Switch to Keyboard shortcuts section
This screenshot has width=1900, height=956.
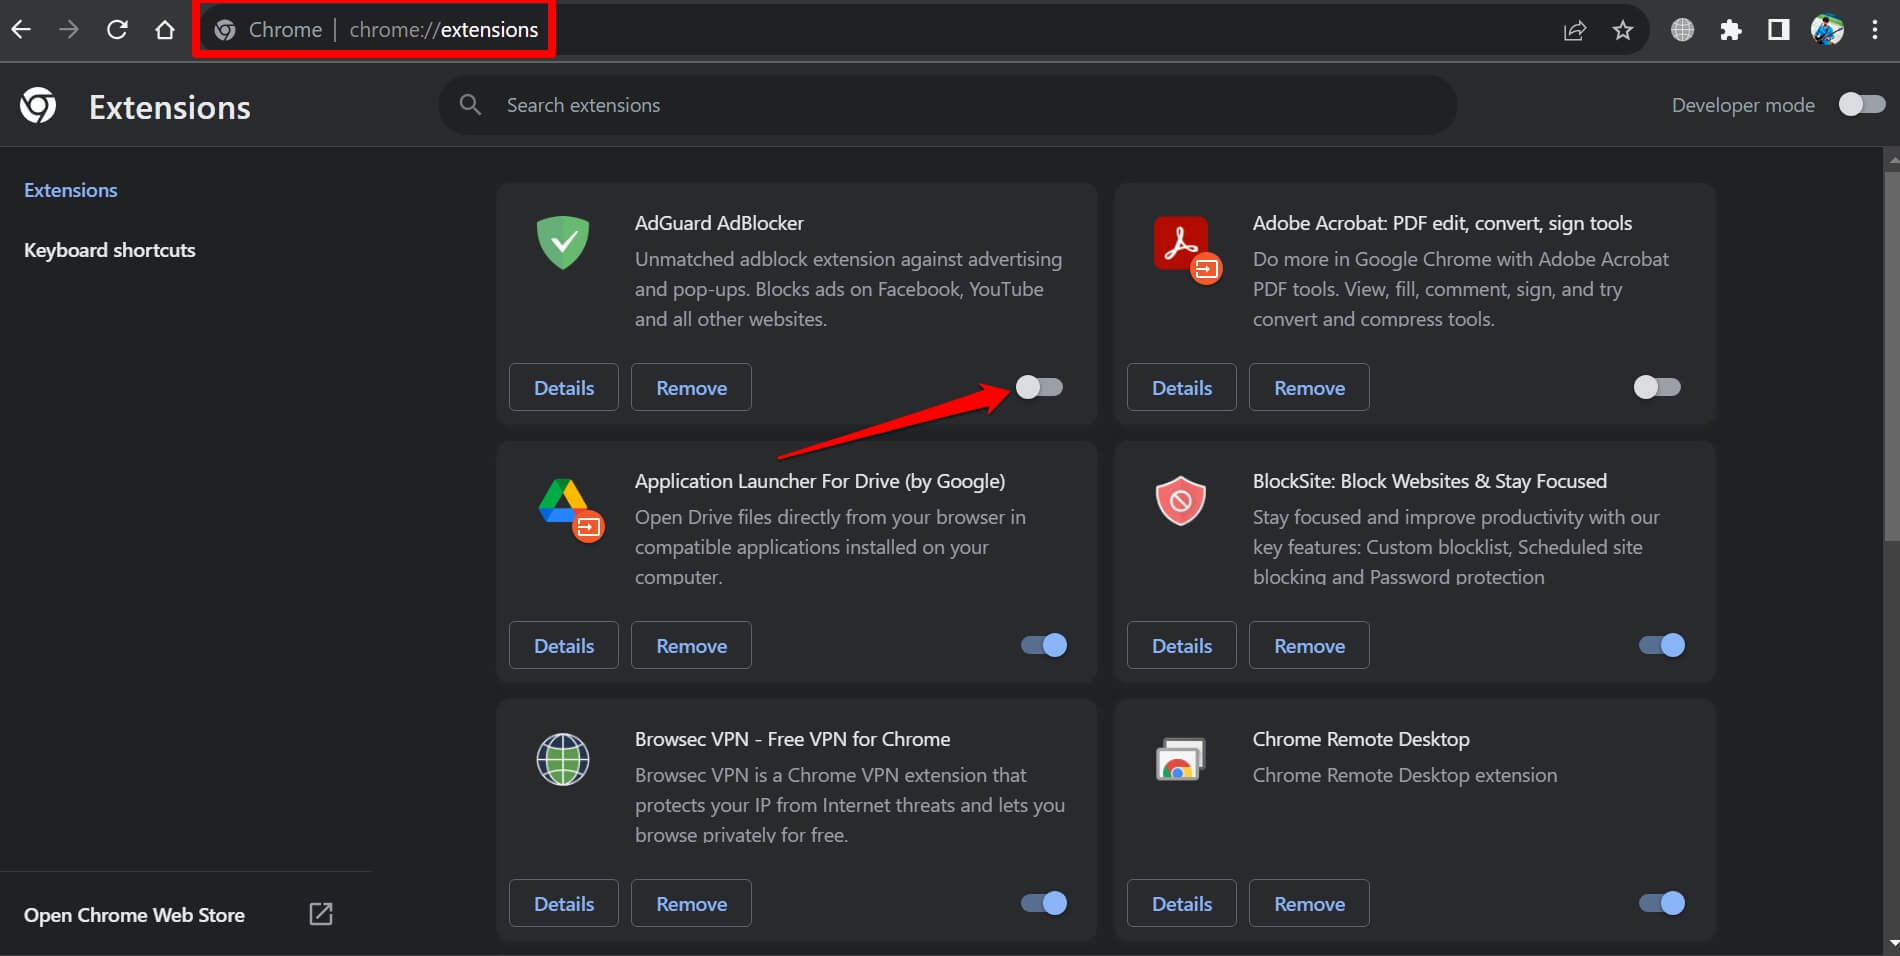click(x=110, y=249)
